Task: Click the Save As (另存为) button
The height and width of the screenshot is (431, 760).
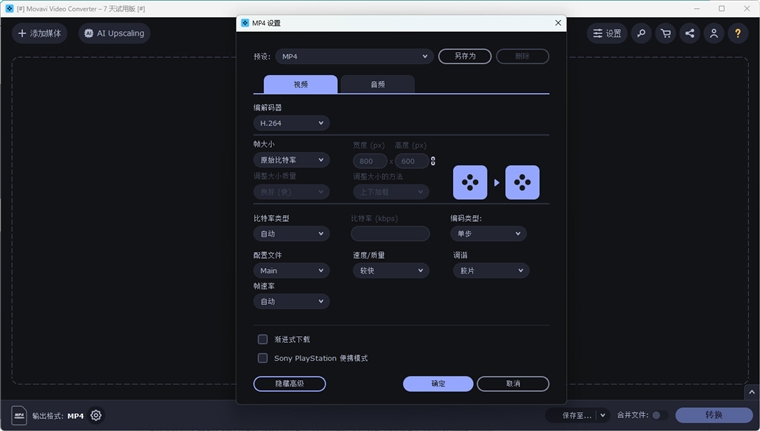Action: coord(465,56)
